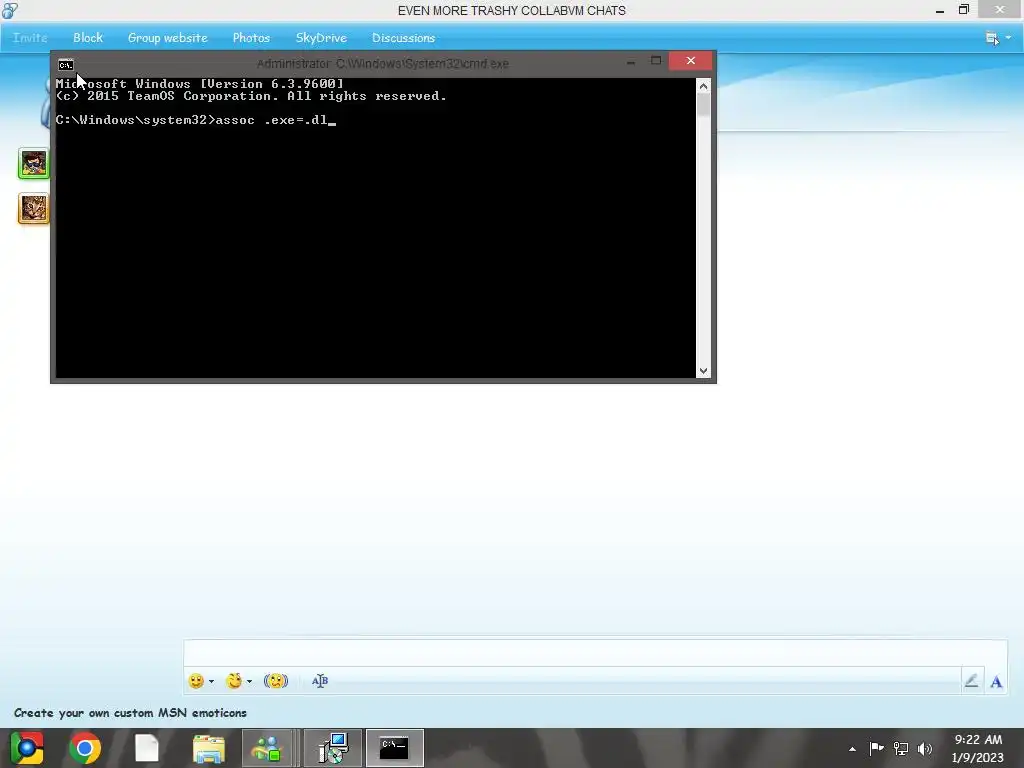Click the command prompt scroll down arrow

(703, 371)
